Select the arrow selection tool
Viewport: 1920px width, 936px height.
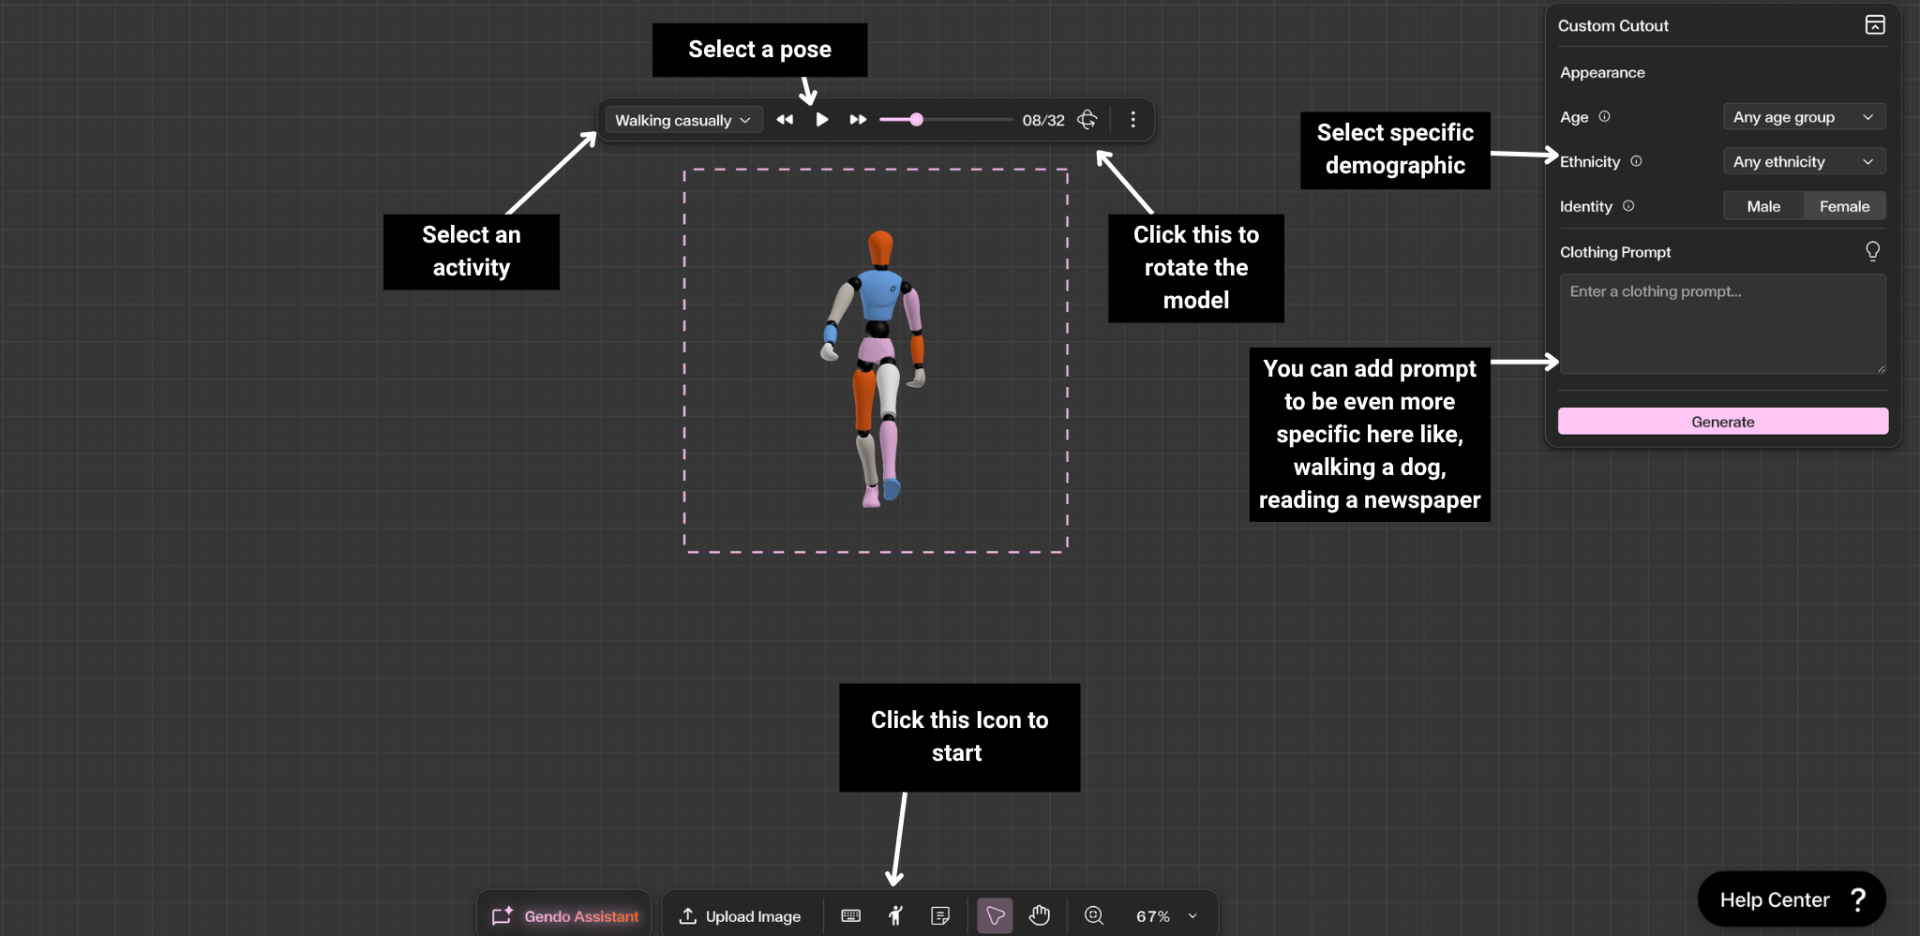pyautogui.click(x=995, y=915)
